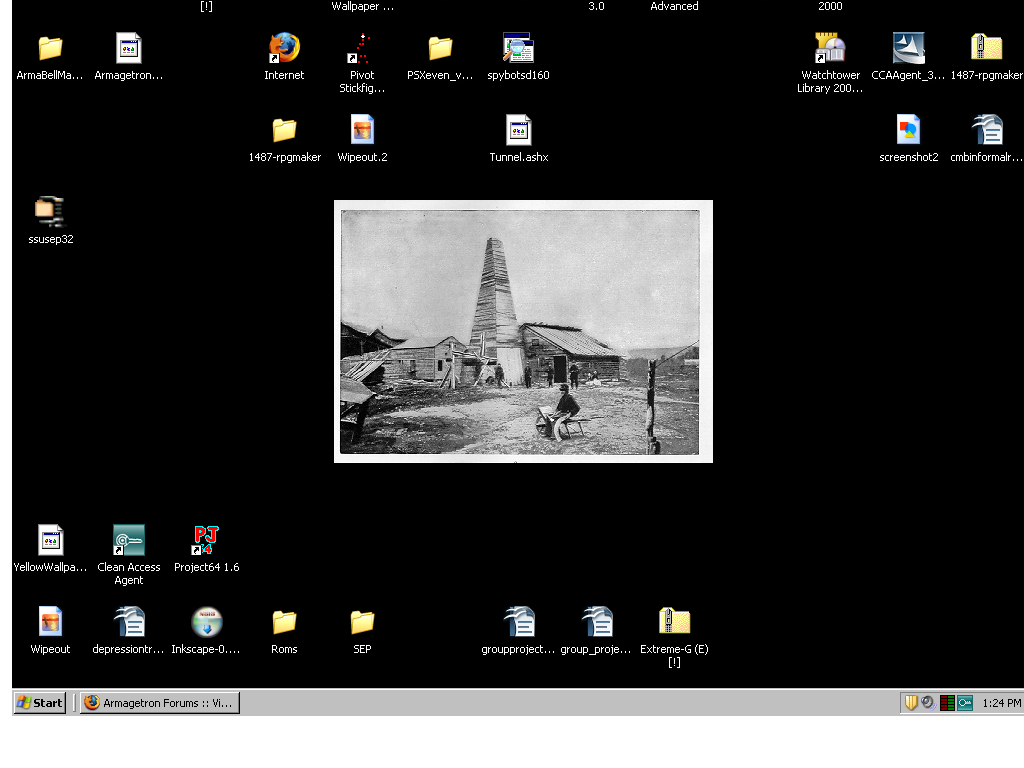Click the Start button
Viewport: 1024px width, 768px height.
pyautogui.click(x=40, y=703)
